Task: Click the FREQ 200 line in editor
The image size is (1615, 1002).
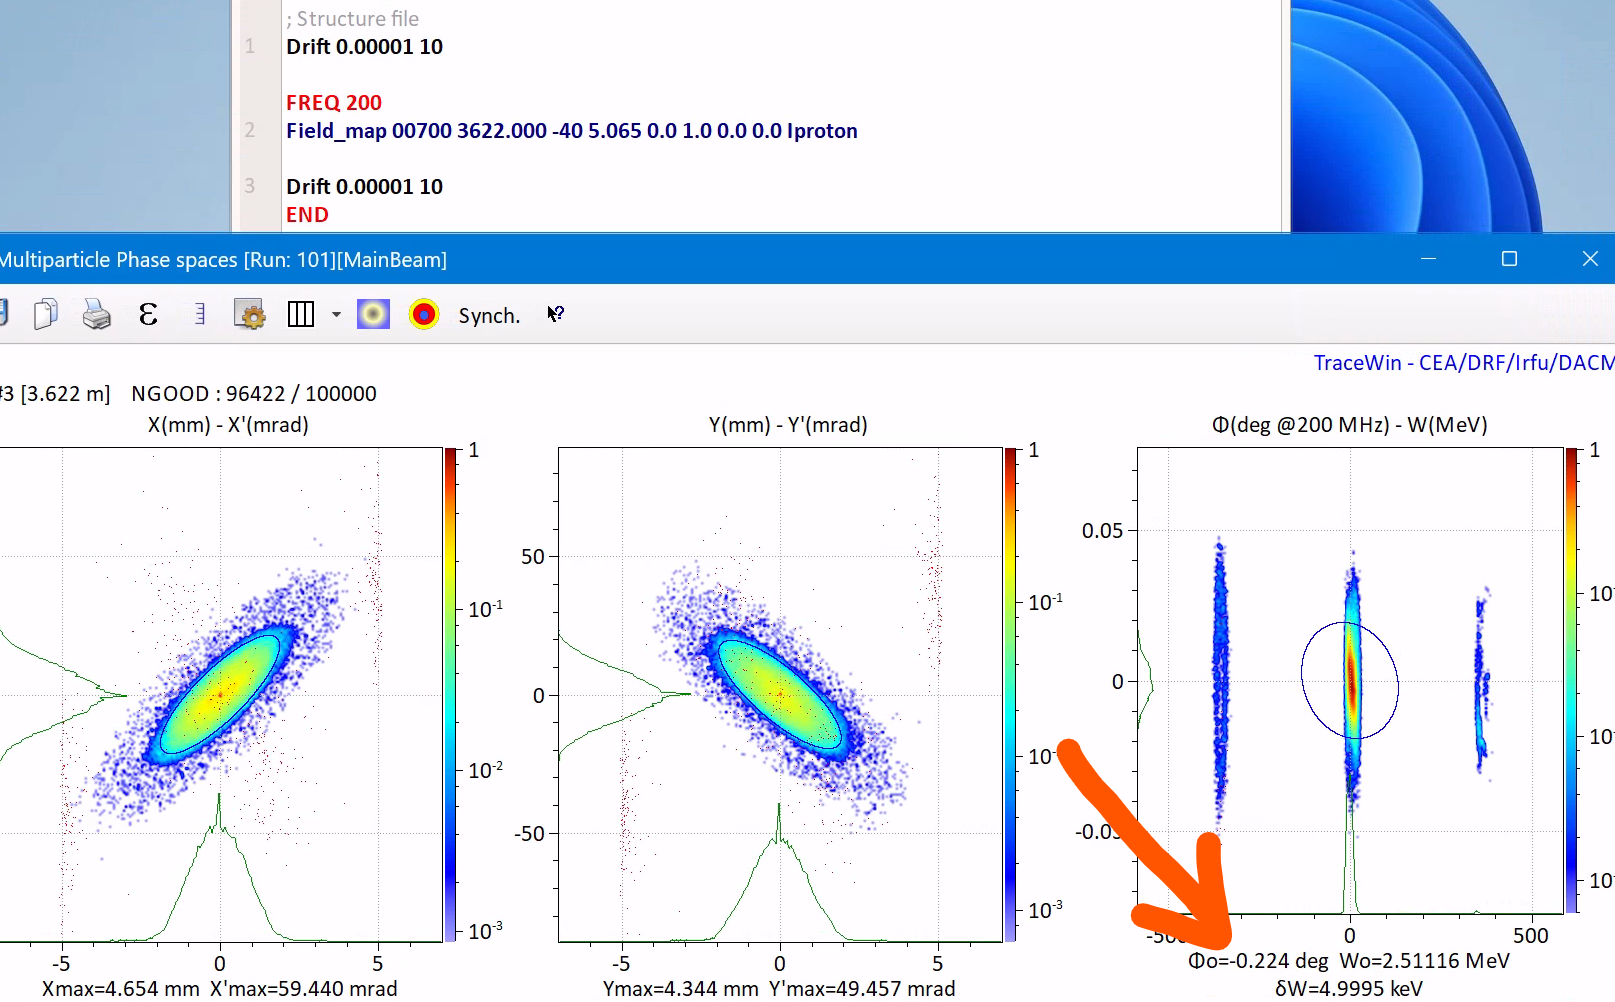Action: [334, 103]
